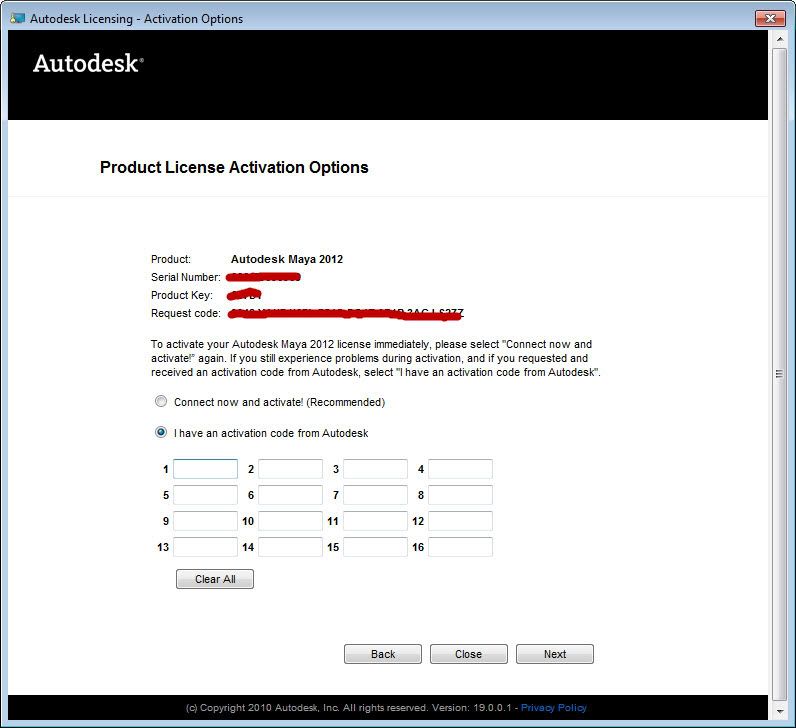796x728 pixels.
Task: Click the Product License Activation Options heading
Action: 234,167
